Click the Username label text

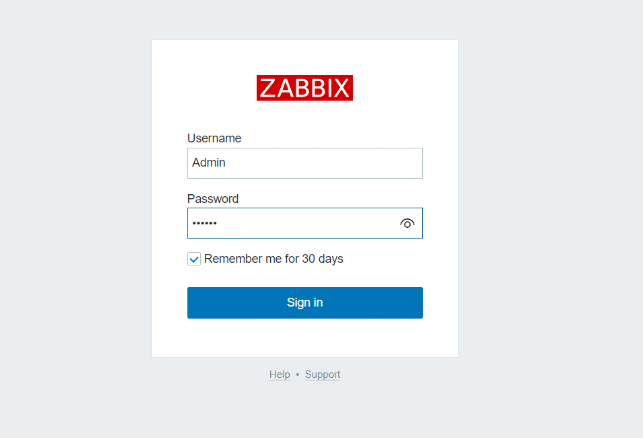point(214,138)
